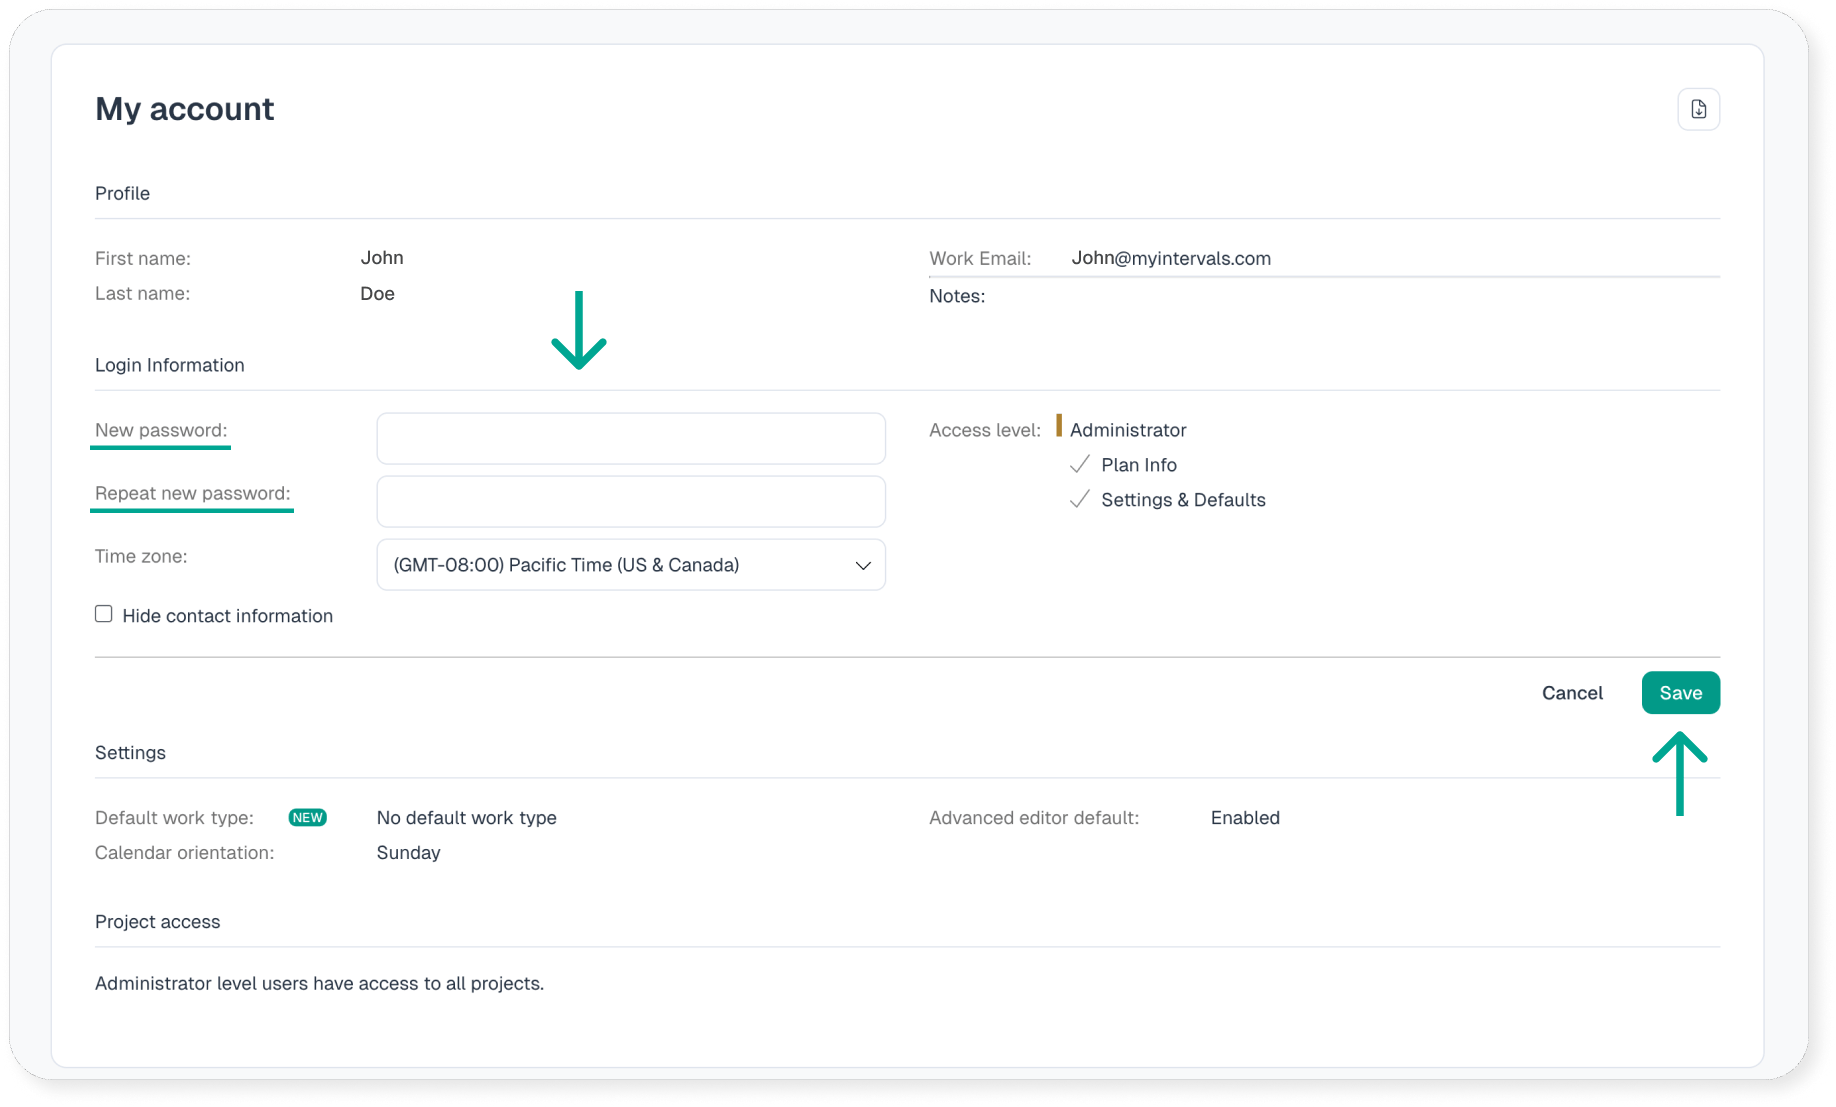The height and width of the screenshot is (1107, 1836).
Task: Toggle the Hide contact information checkbox
Action: pos(104,614)
